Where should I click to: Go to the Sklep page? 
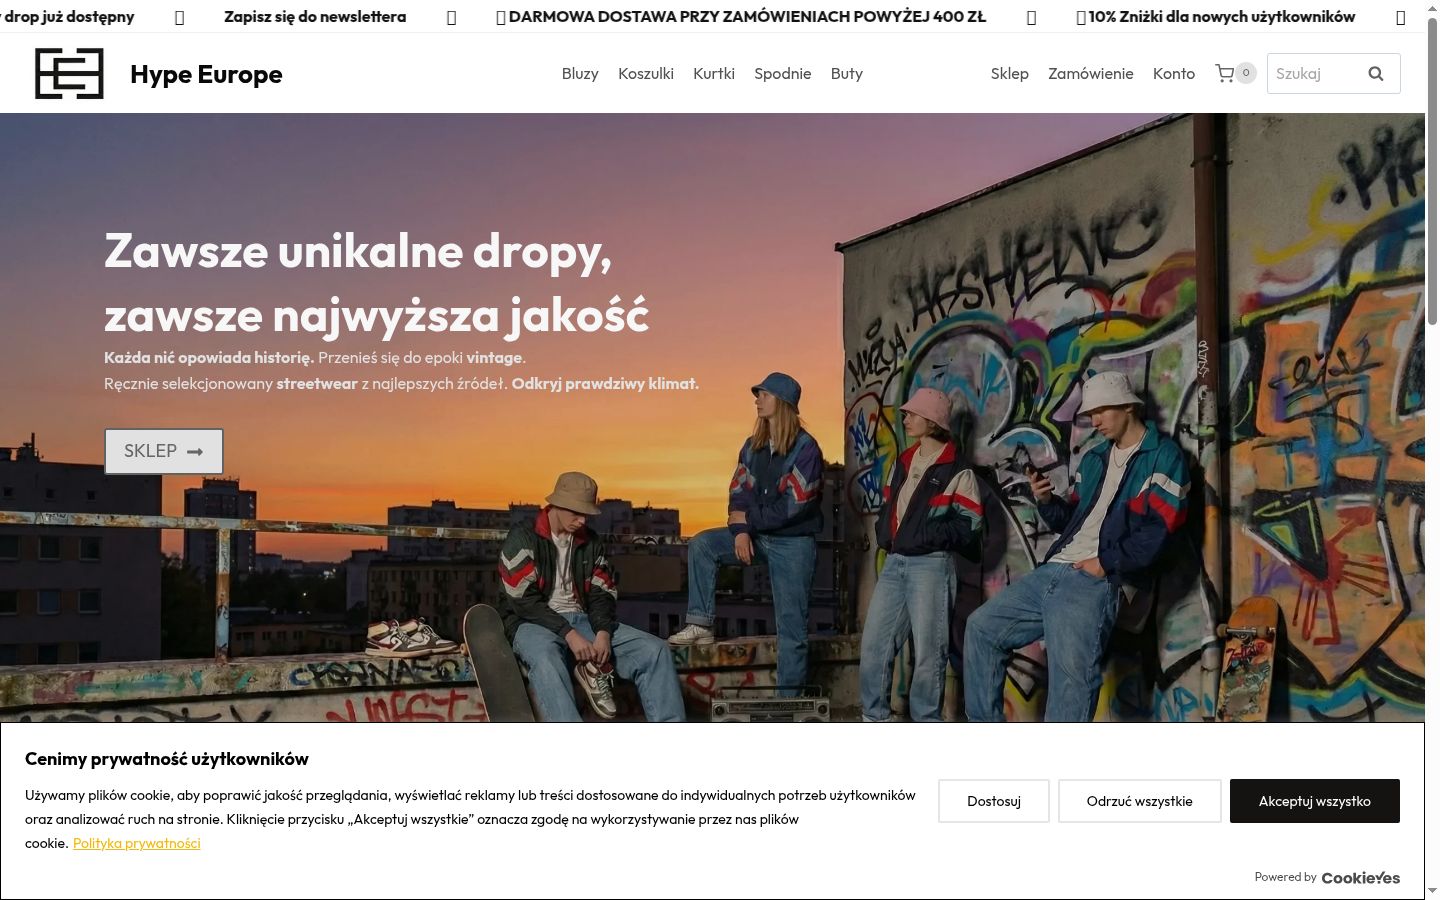1010,73
